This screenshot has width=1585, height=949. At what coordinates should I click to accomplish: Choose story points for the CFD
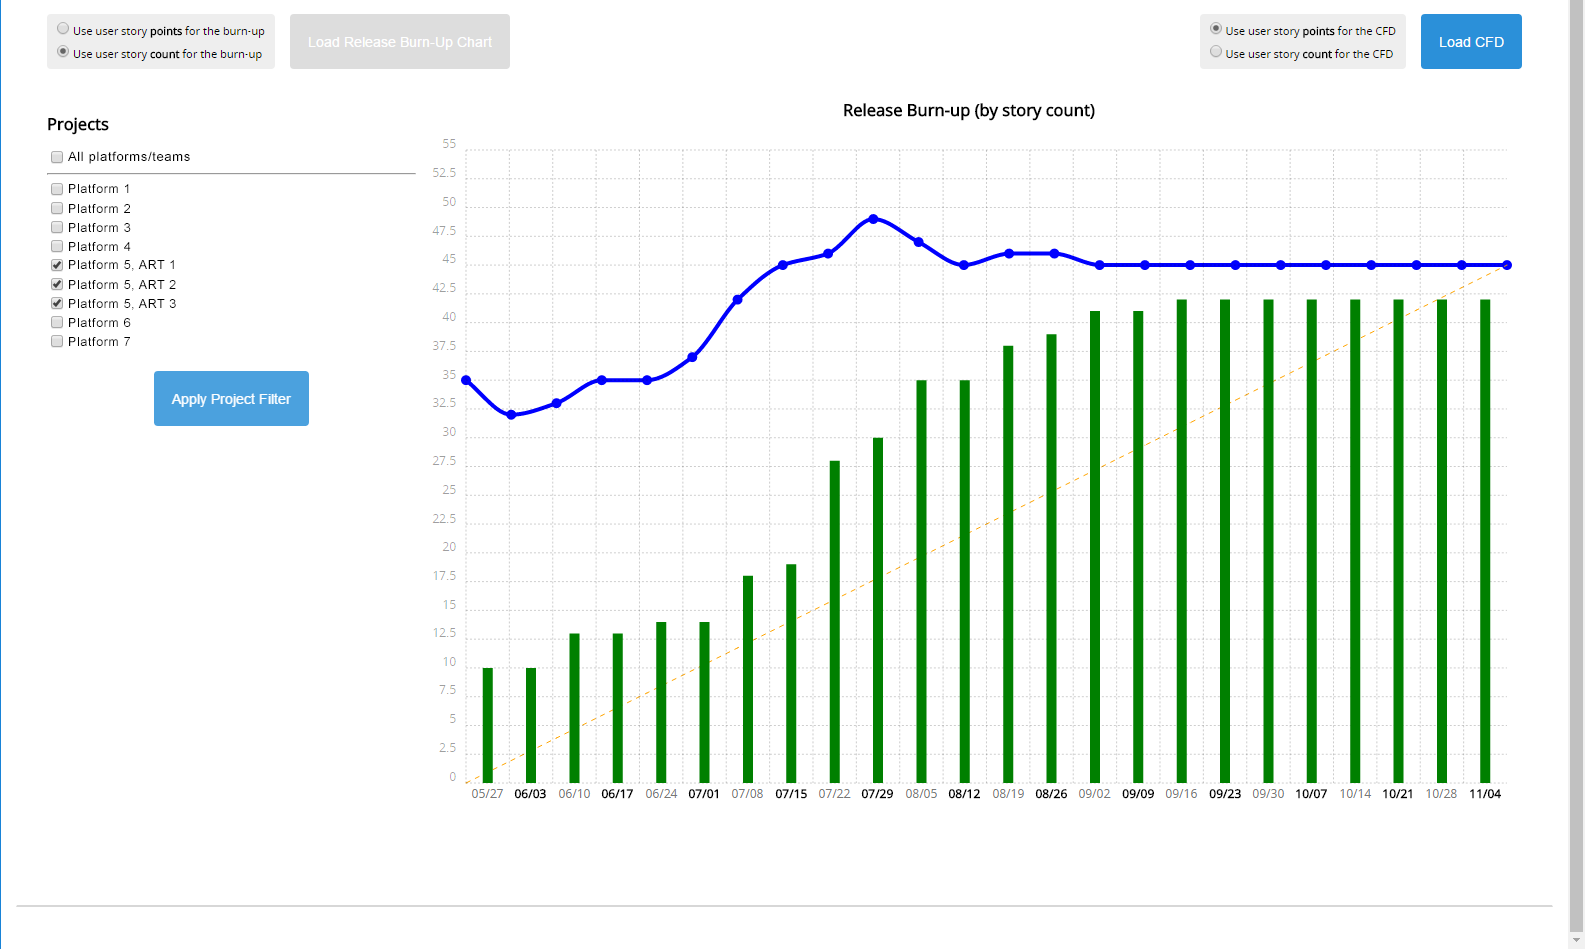(x=1216, y=29)
